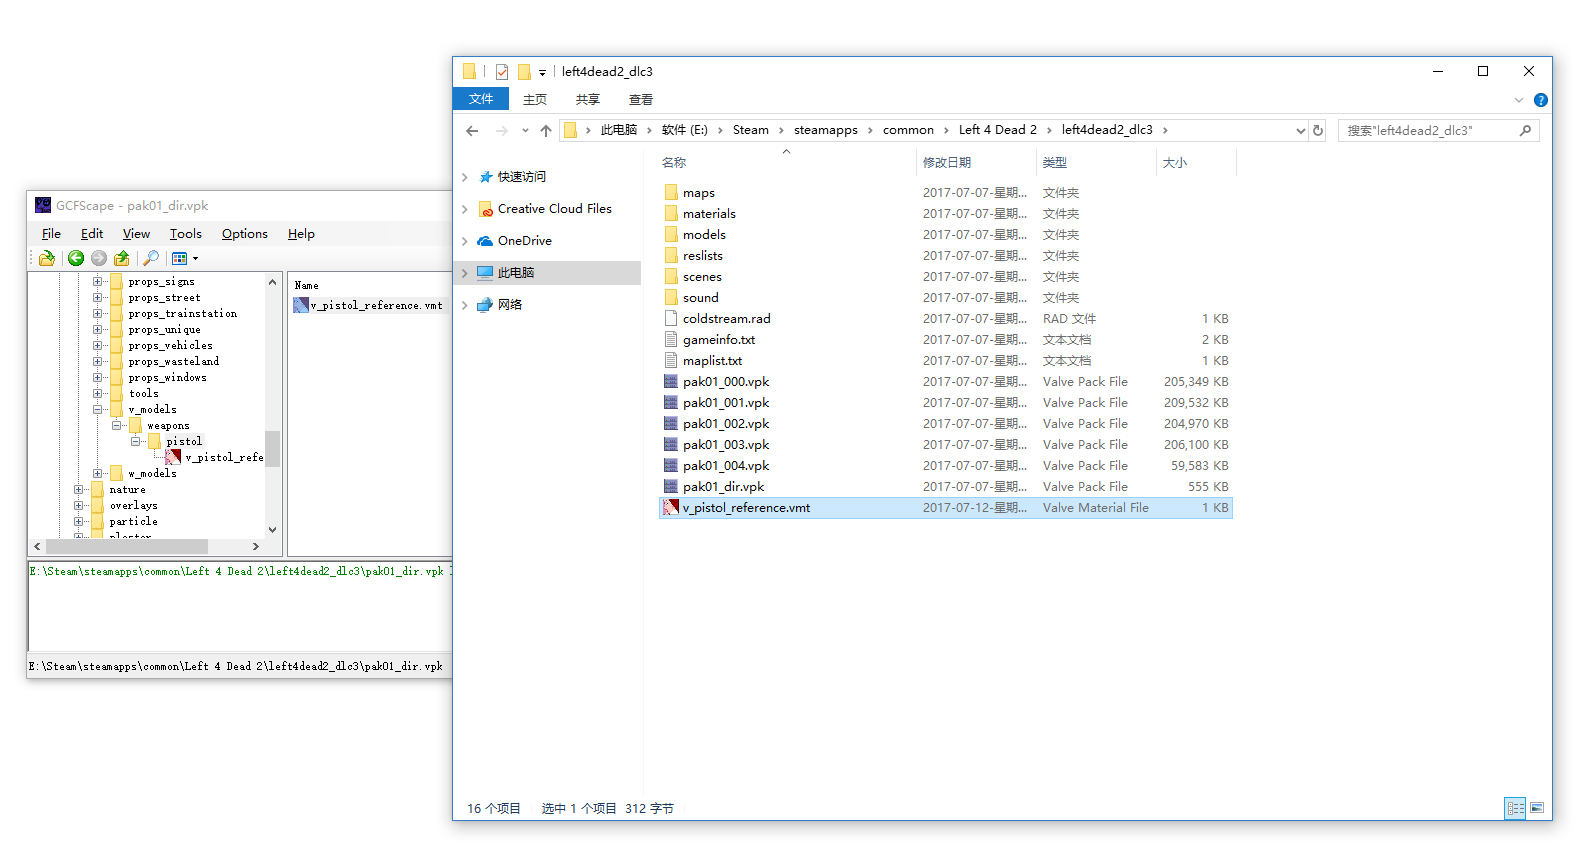The height and width of the screenshot is (862, 1591).
Task: Click the Explorer Back navigation arrow
Action: [x=473, y=131]
